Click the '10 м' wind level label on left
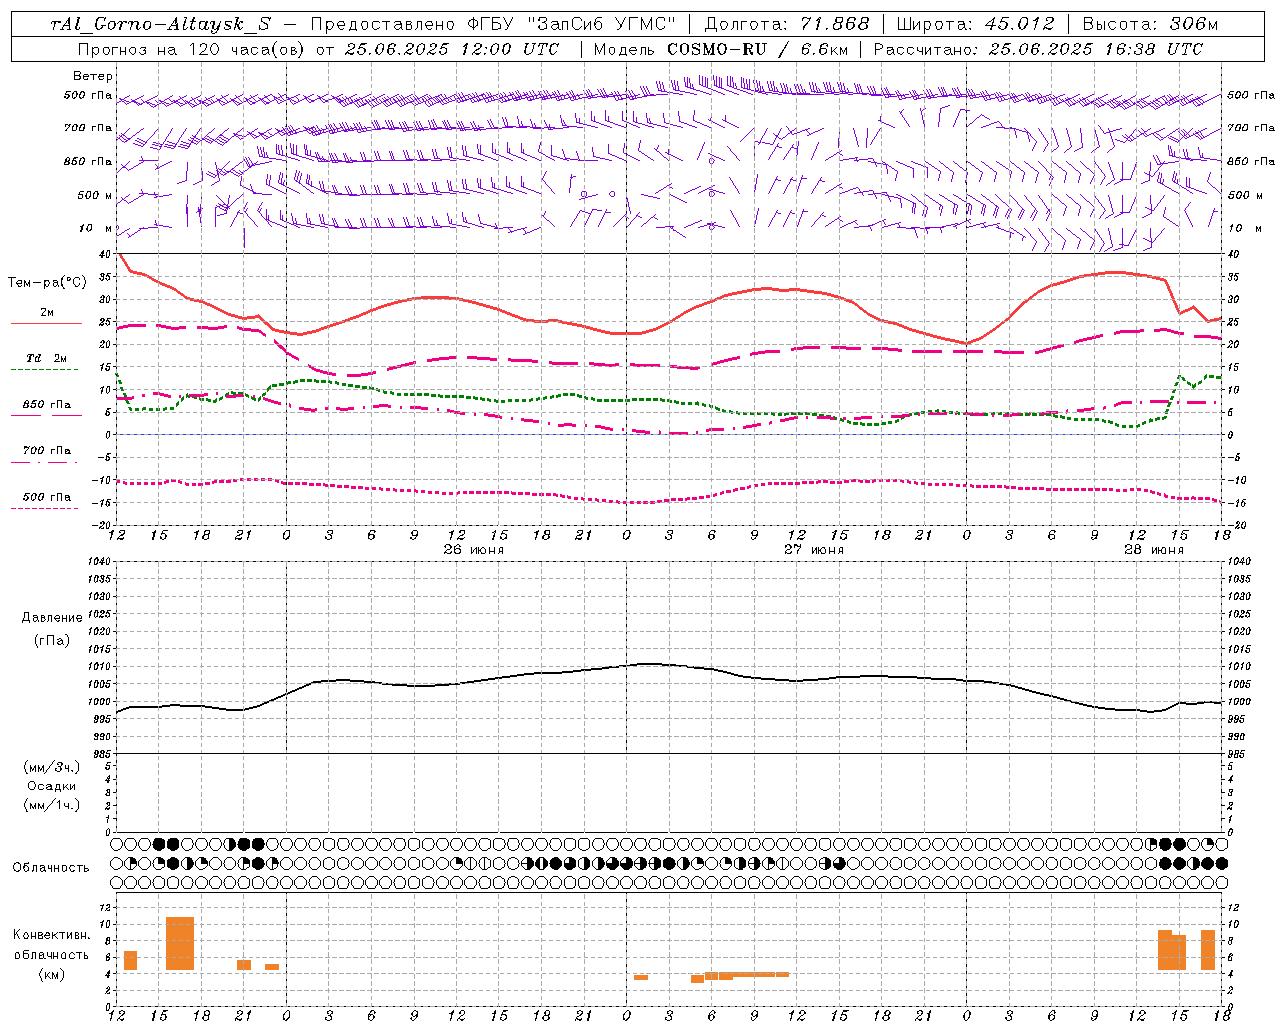Screen dimensions: 1280x1024 tap(95, 229)
